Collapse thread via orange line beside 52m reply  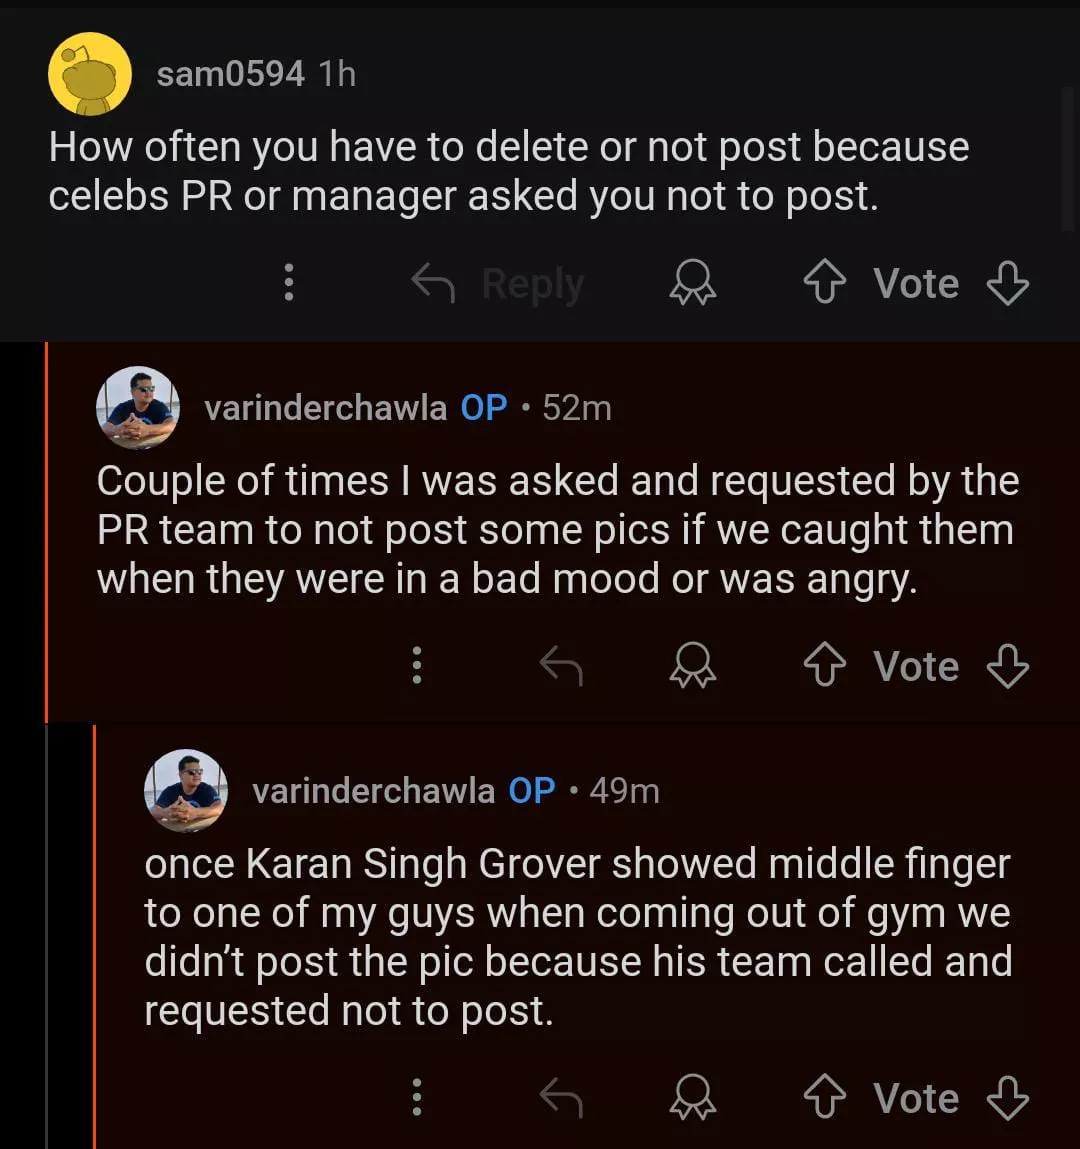click(46, 530)
